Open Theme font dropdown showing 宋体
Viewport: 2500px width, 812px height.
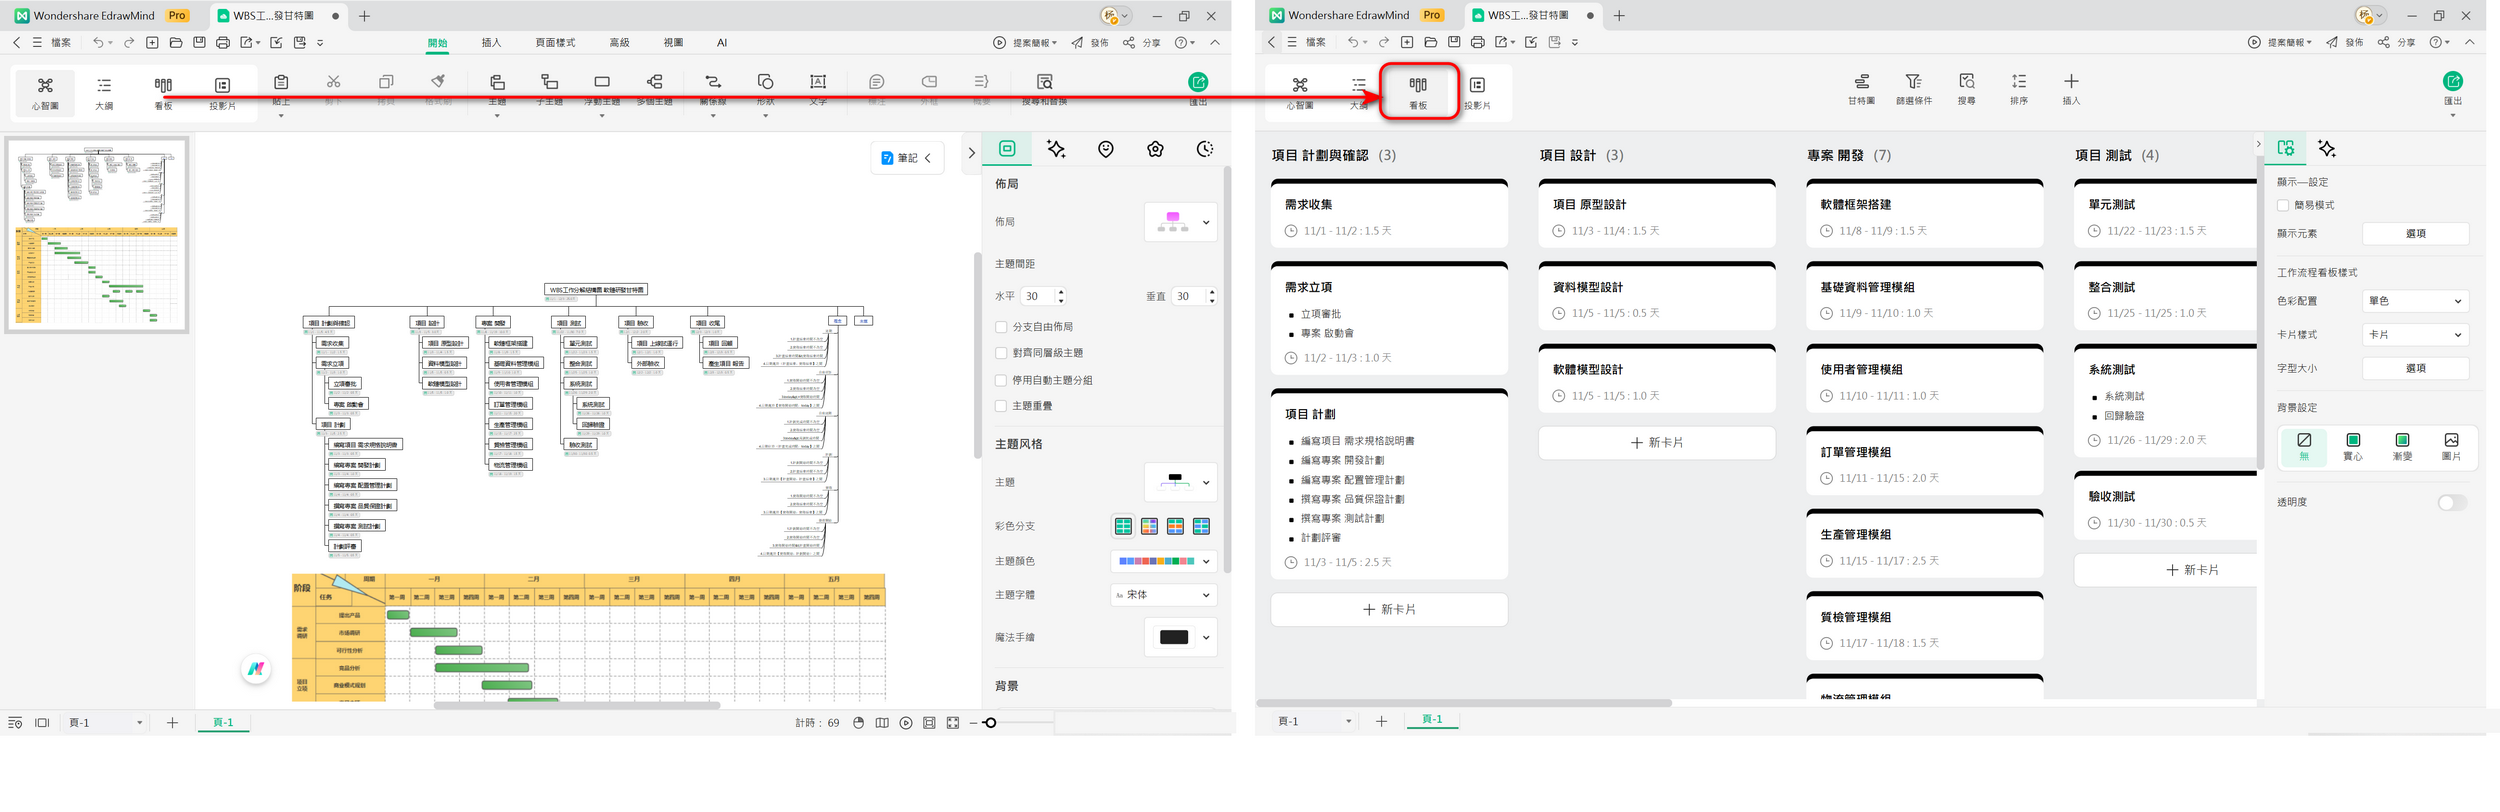[1163, 595]
